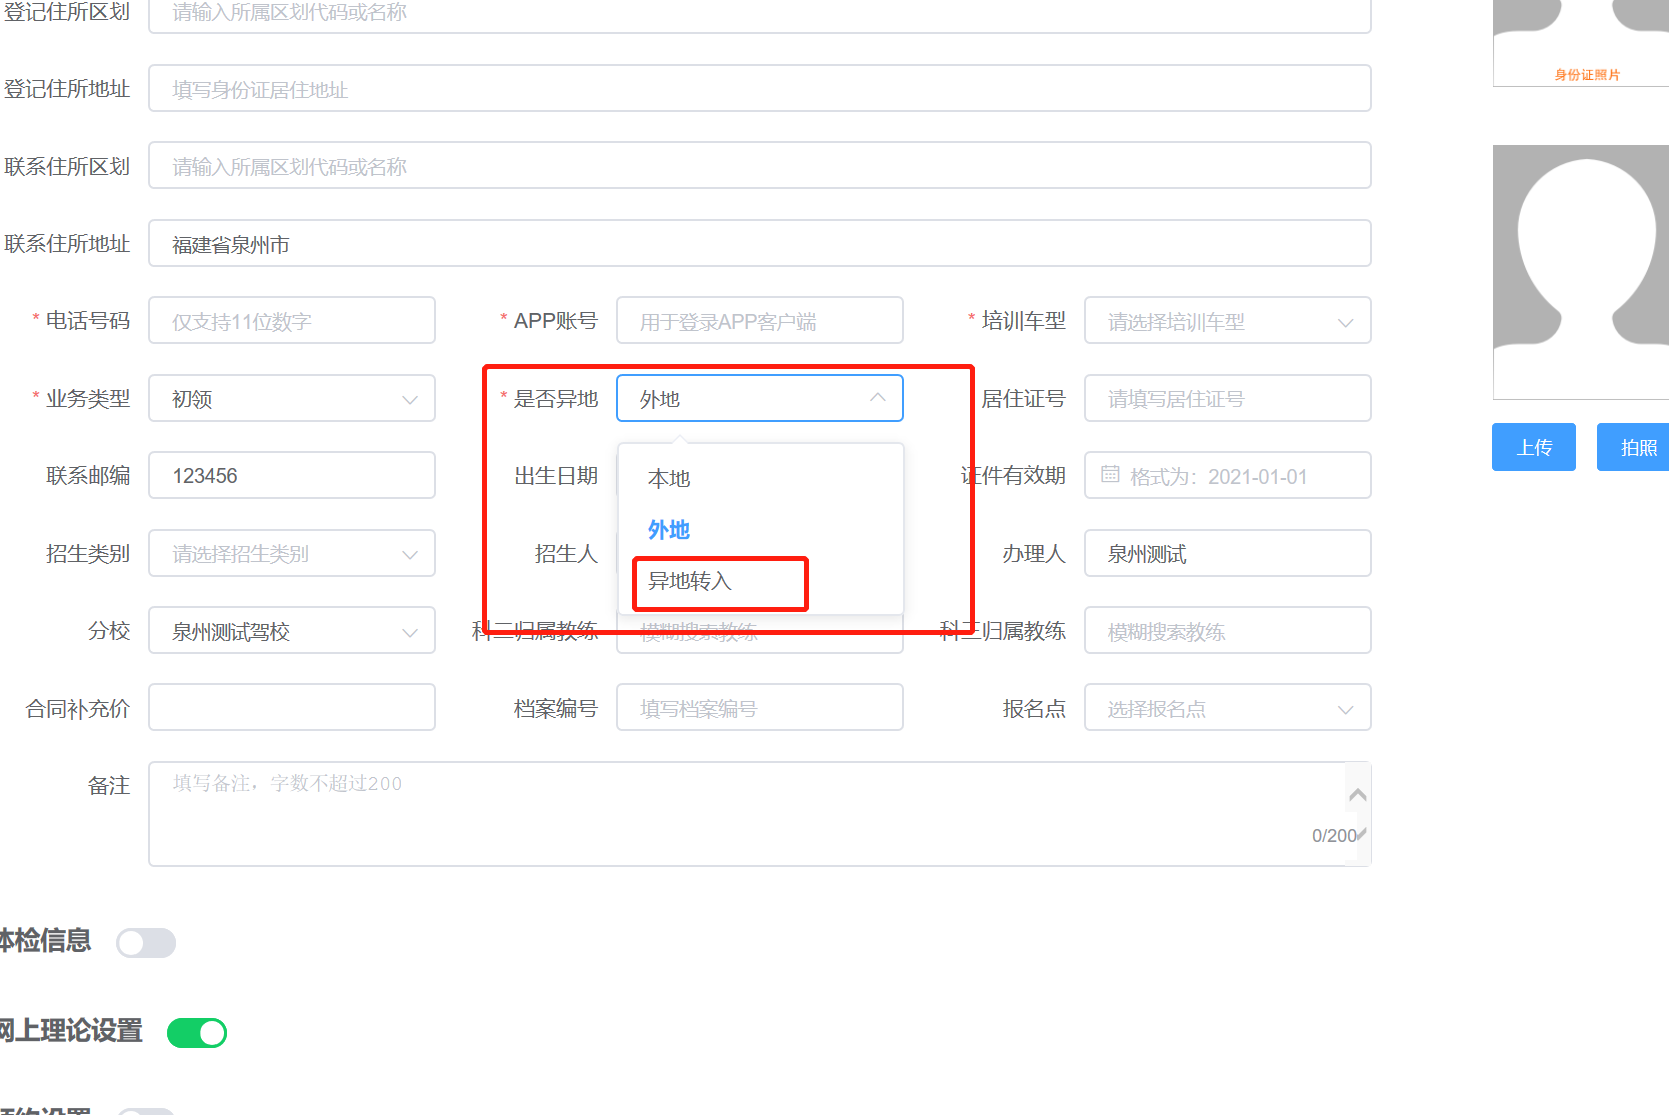Click the up-arrow icon on 是否异地 dropdown
1669x1115 pixels.
[878, 398]
